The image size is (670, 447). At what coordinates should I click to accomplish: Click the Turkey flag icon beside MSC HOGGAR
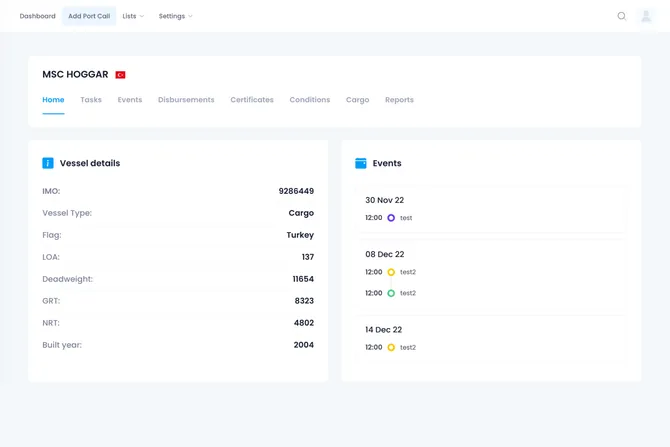pos(120,75)
